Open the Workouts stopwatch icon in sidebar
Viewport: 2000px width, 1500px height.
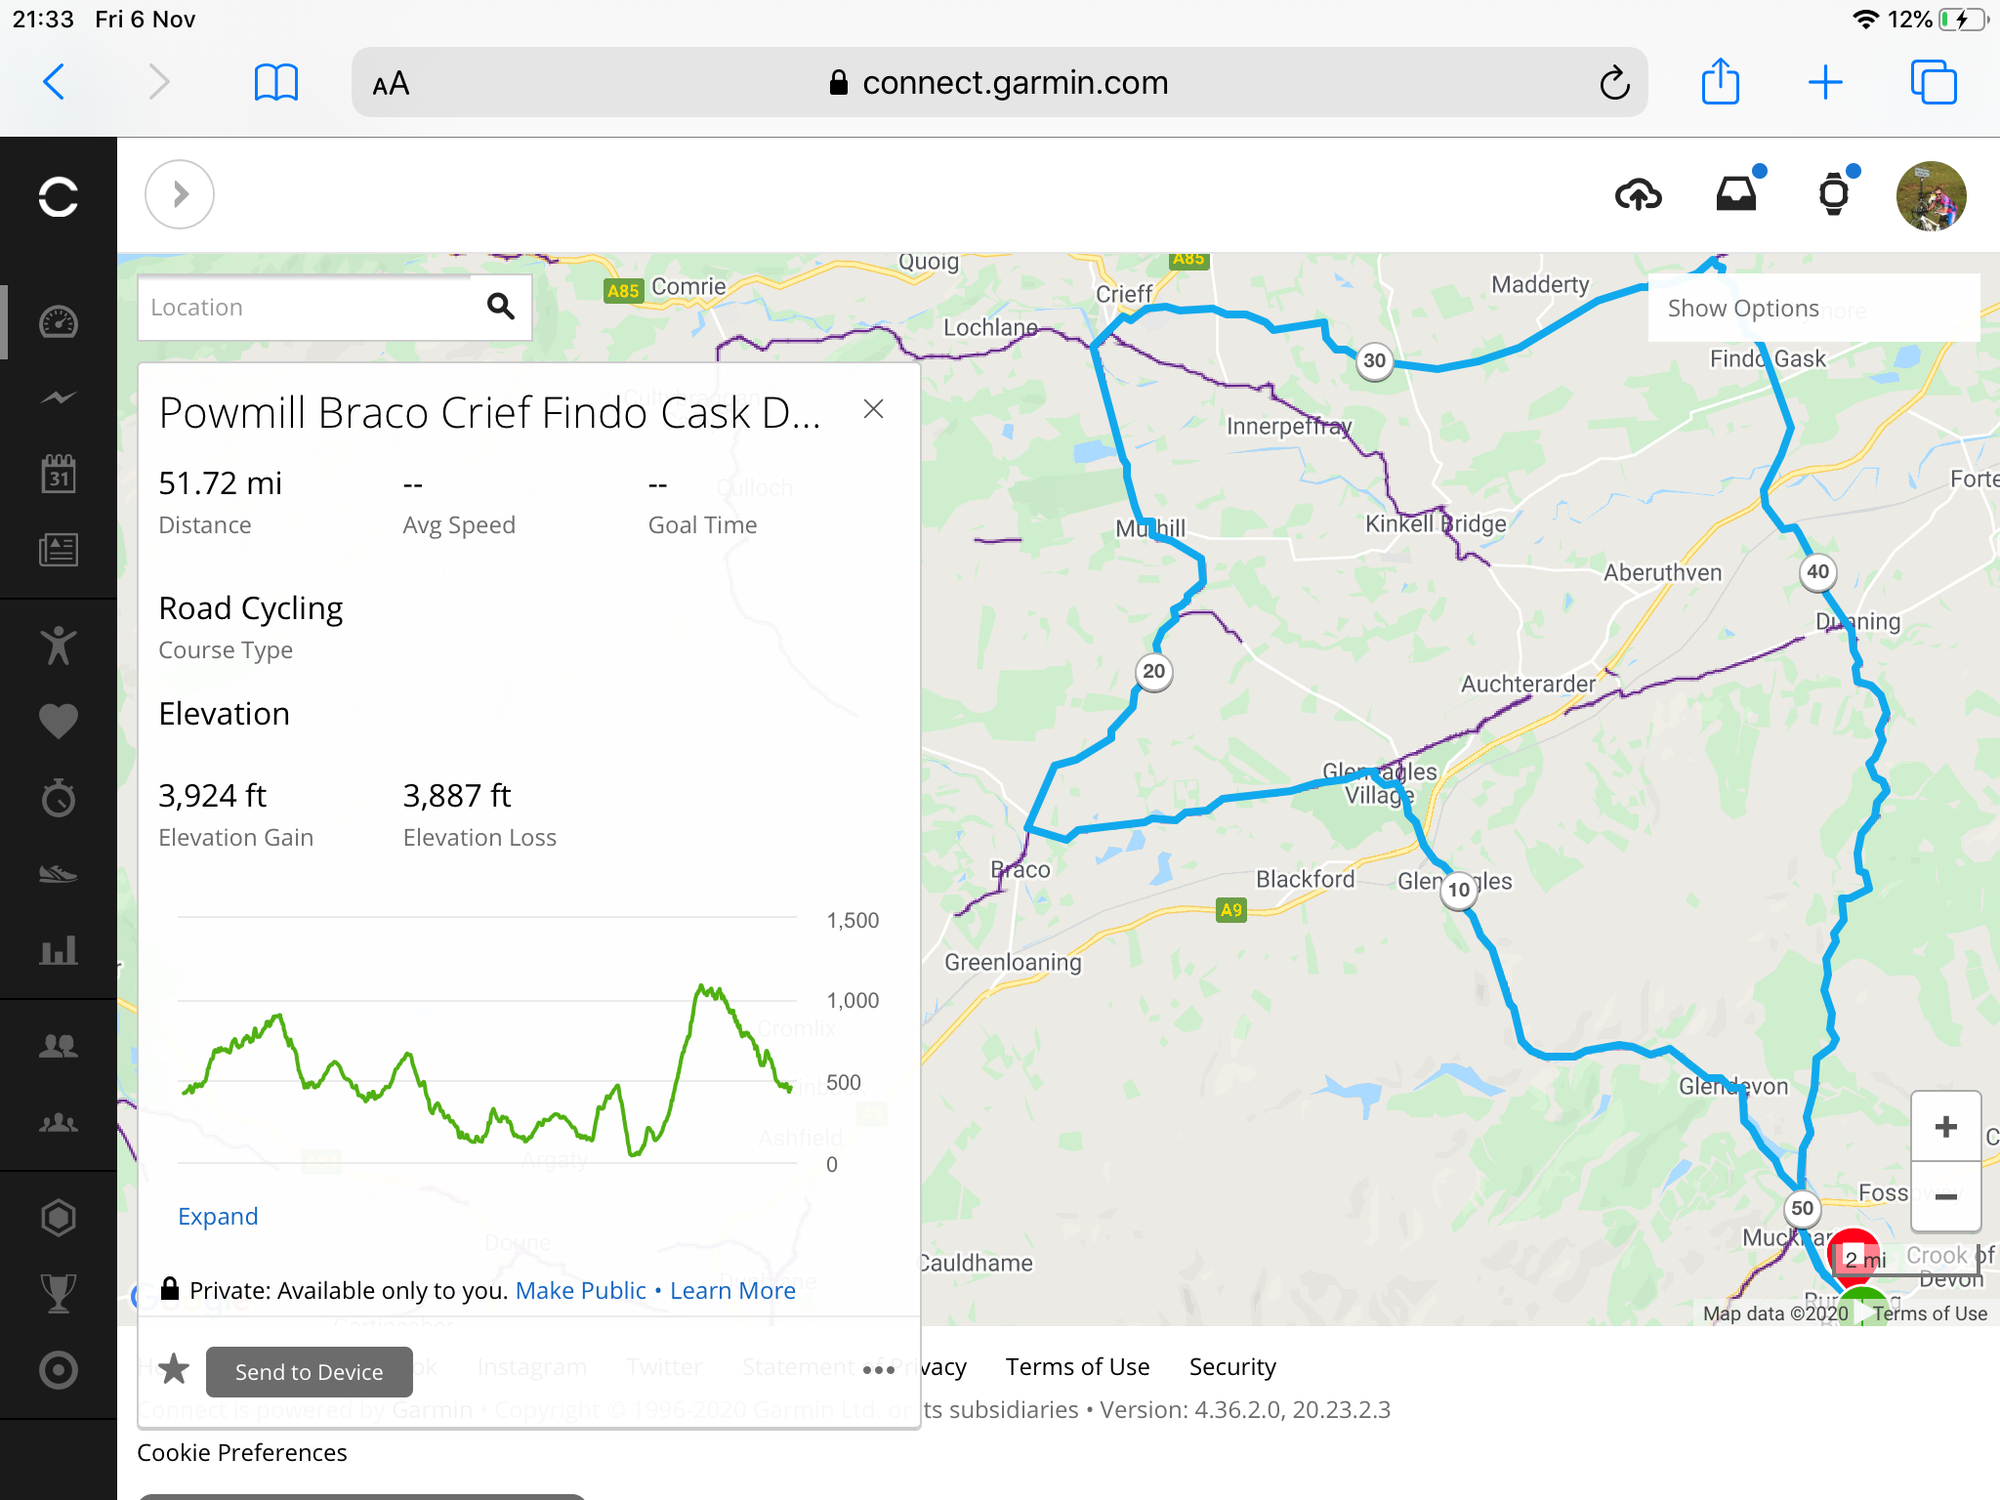(59, 797)
